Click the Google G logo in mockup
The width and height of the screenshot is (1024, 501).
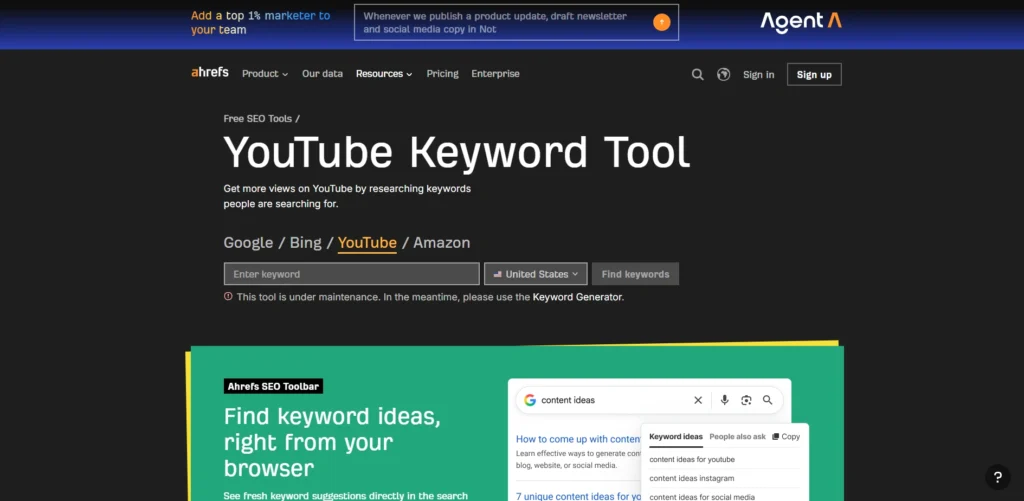coord(530,400)
